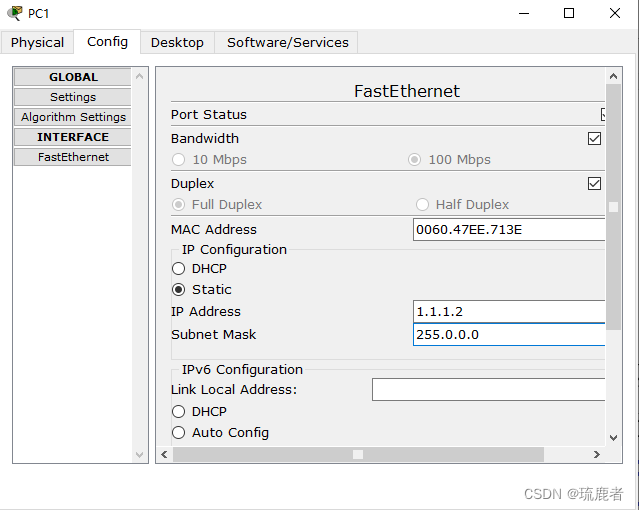
Task: Open Algorithm Settings in sidebar
Action: pos(73,117)
